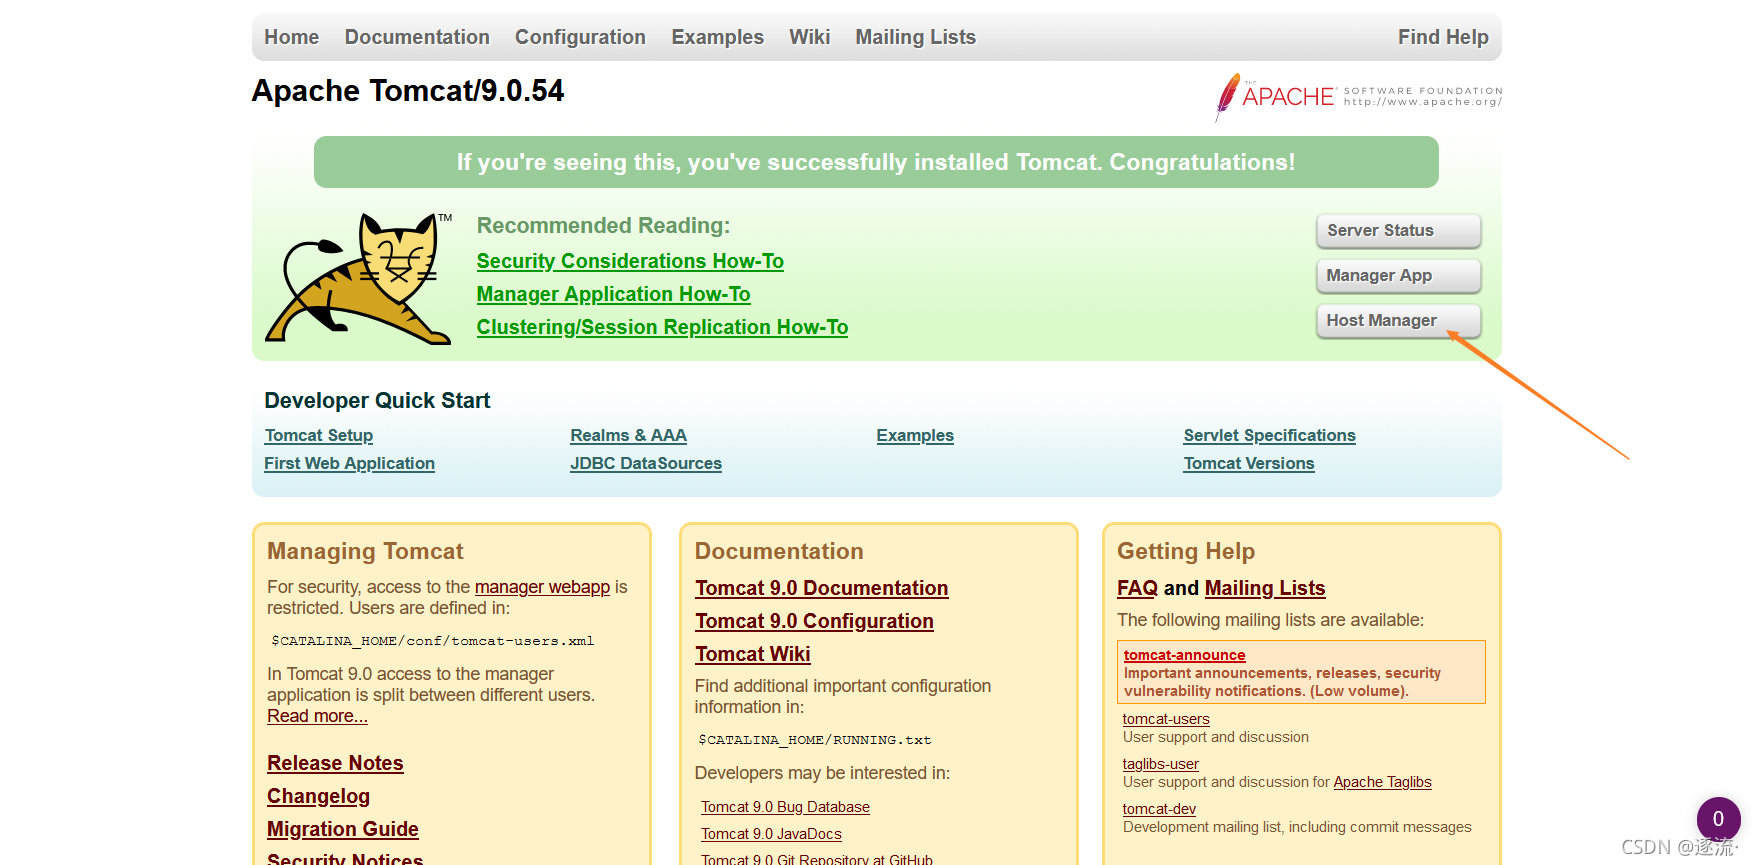
Task: Open Manager Application How-To link
Action: pyautogui.click(x=613, y=294)
